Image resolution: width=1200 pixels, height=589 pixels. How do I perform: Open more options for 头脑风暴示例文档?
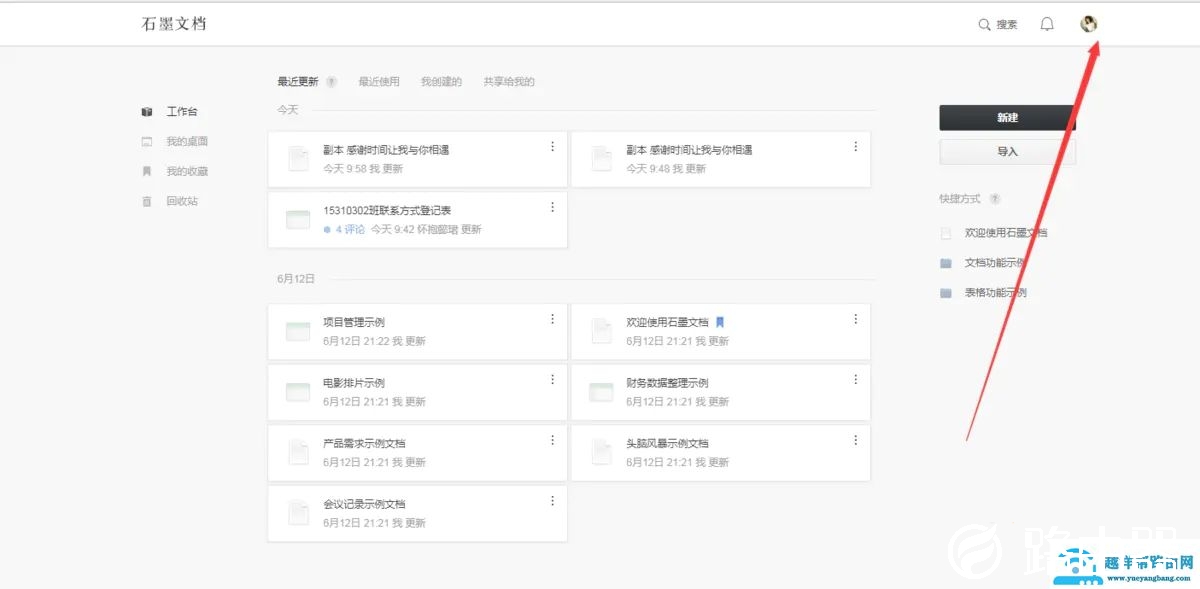855,440
